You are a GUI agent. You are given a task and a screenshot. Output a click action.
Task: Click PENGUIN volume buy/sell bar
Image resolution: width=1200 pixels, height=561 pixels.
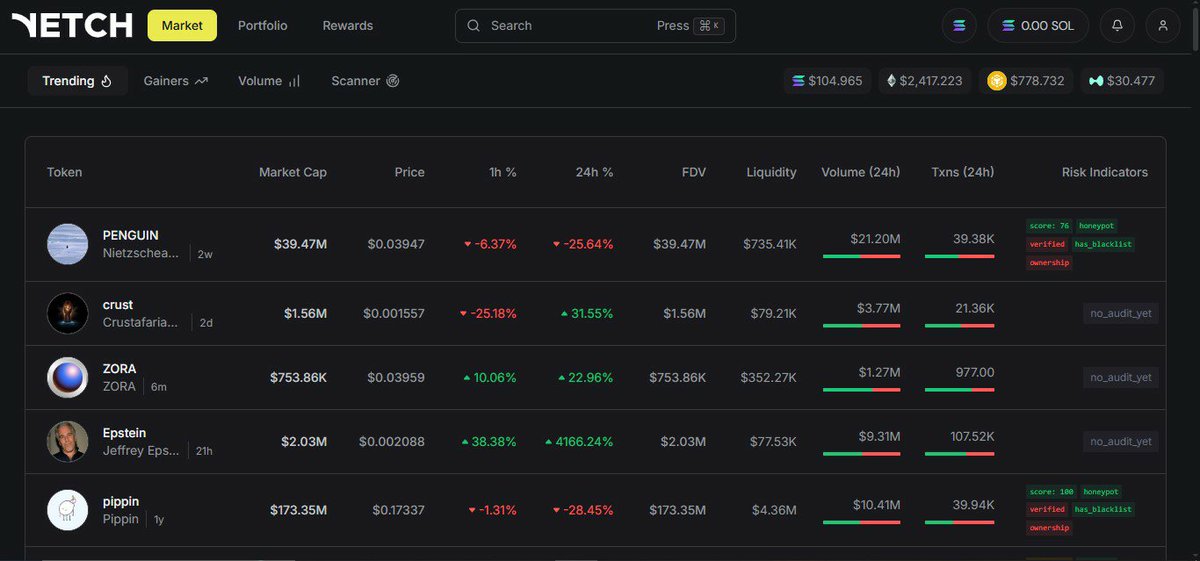click(x=861, y=256)
